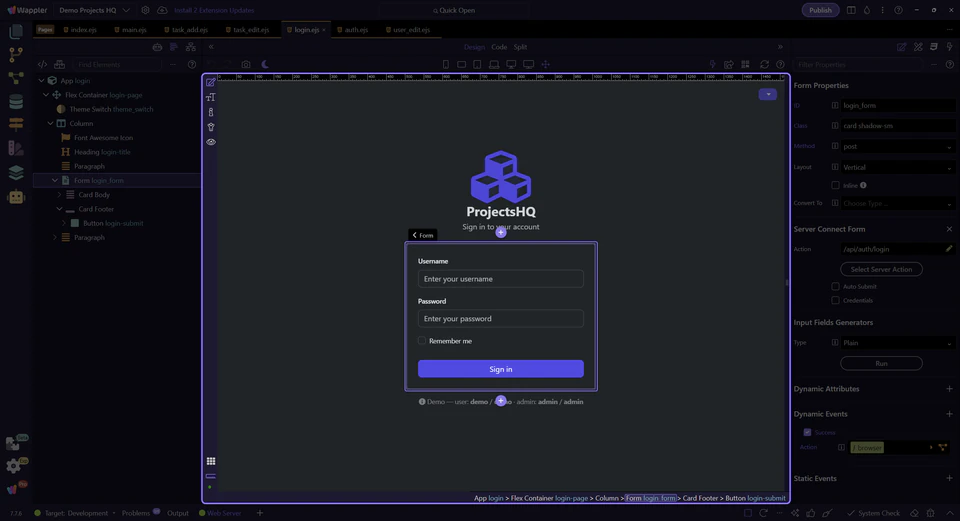The width and height of the screenshot is (960, 521).
Task: Toggle dark mode moon icon
Action: point(264,64)
